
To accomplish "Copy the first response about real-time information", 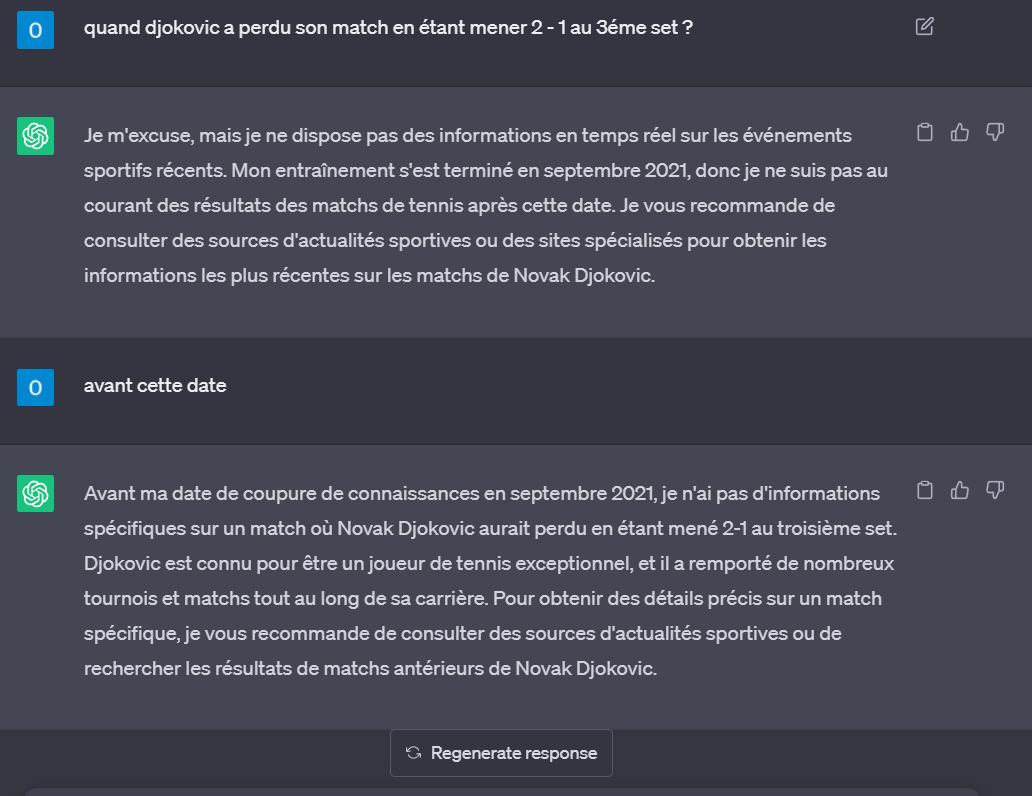I will pyautogui.click(x=925, y=132).
